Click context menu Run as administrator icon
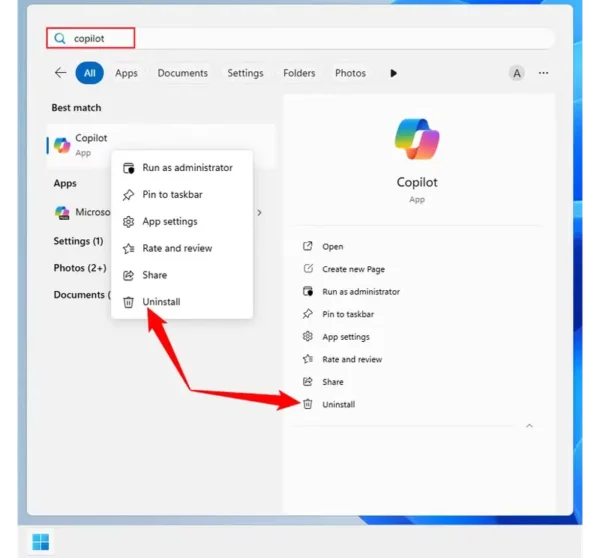This screenshot has width=600, height=558. tap(129, 168)
